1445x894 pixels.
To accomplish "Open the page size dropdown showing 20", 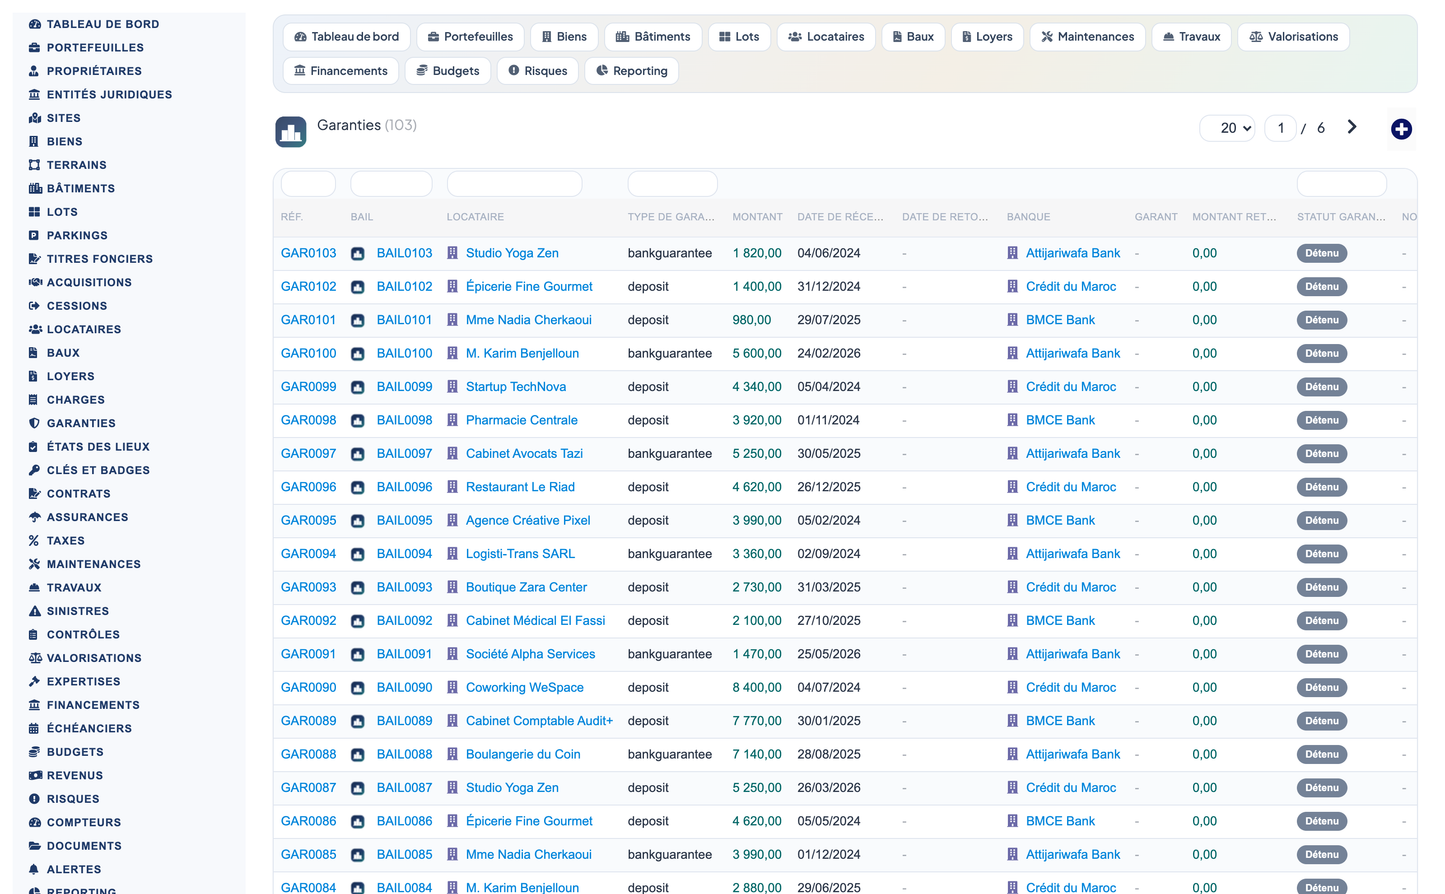I will click(1228, 128).
